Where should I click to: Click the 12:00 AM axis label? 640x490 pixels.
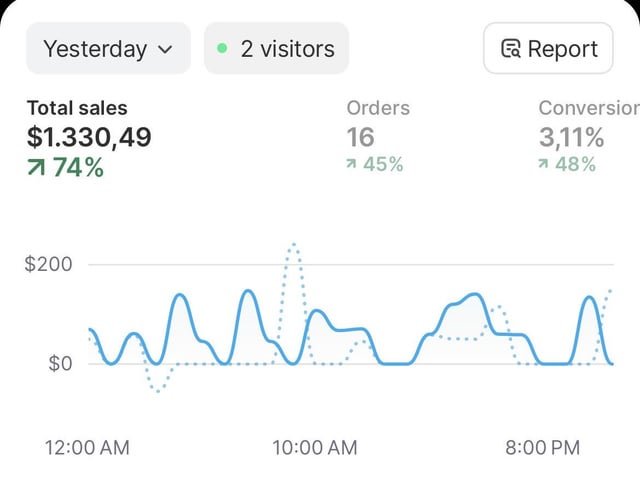(x=87, y=448)
